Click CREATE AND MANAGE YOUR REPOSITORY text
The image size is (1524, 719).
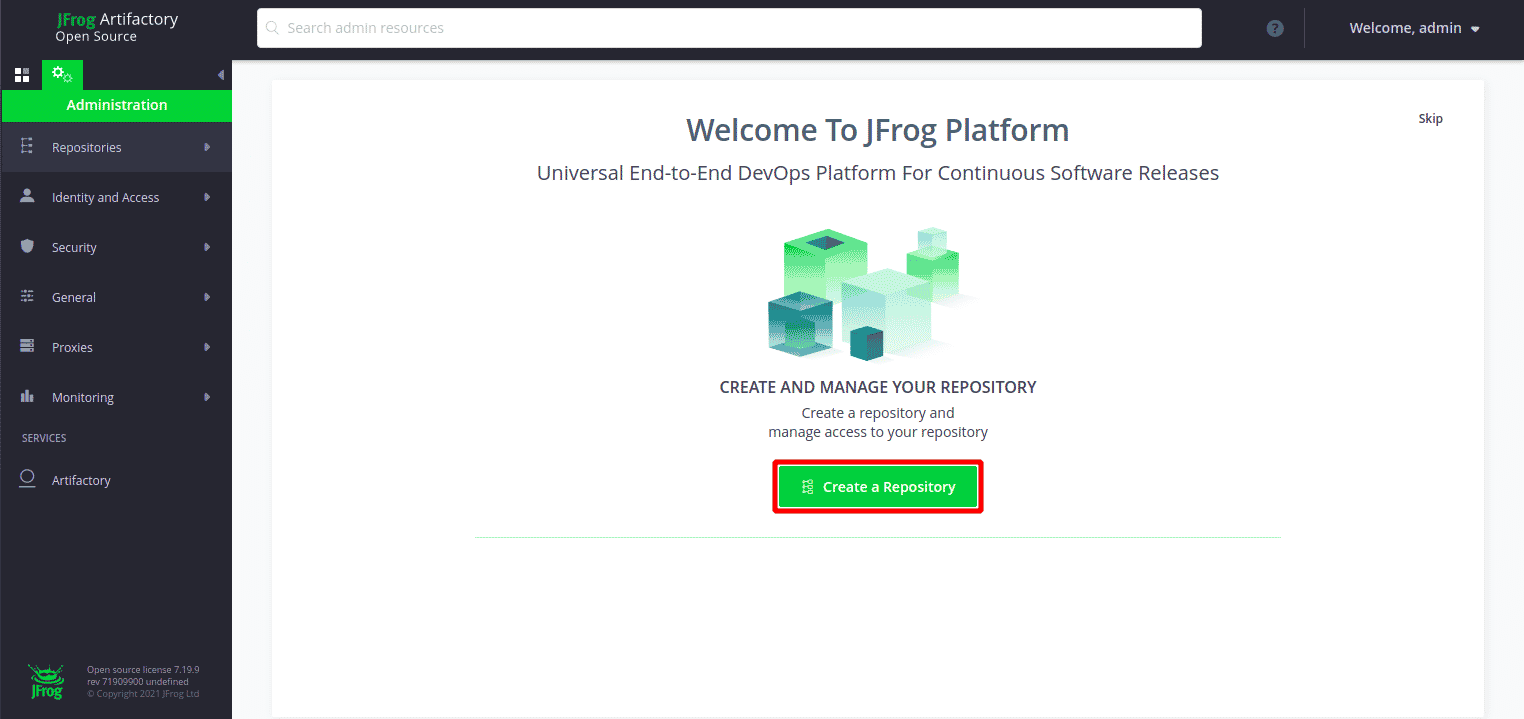click(x=878, y=387)
